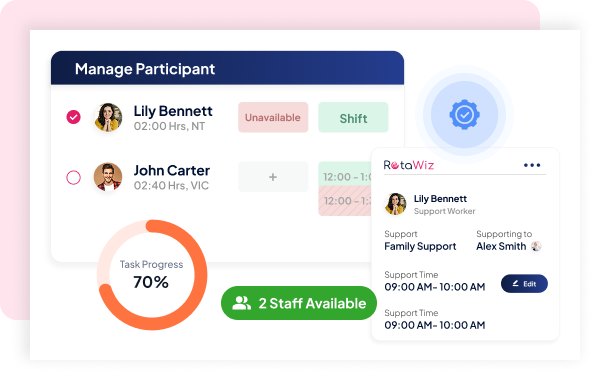593x373 pixels.
Task: Open the three-dot menu on RotaWiz card
Action: 532,165
